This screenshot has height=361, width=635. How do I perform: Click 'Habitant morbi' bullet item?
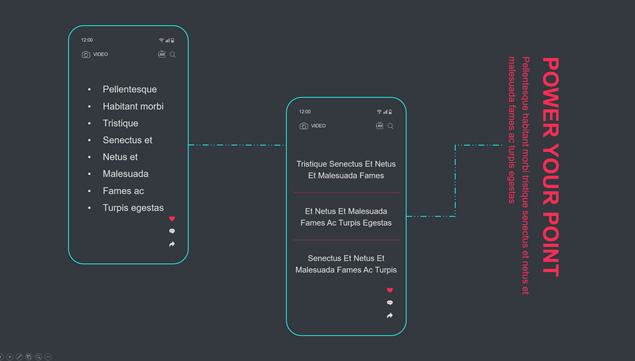[x=133, y=106]
